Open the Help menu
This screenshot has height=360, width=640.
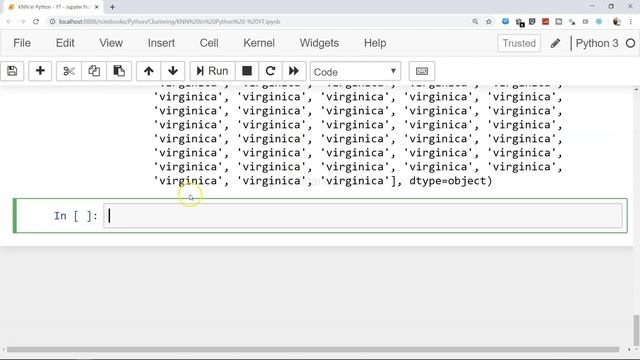tap(375, 43)
